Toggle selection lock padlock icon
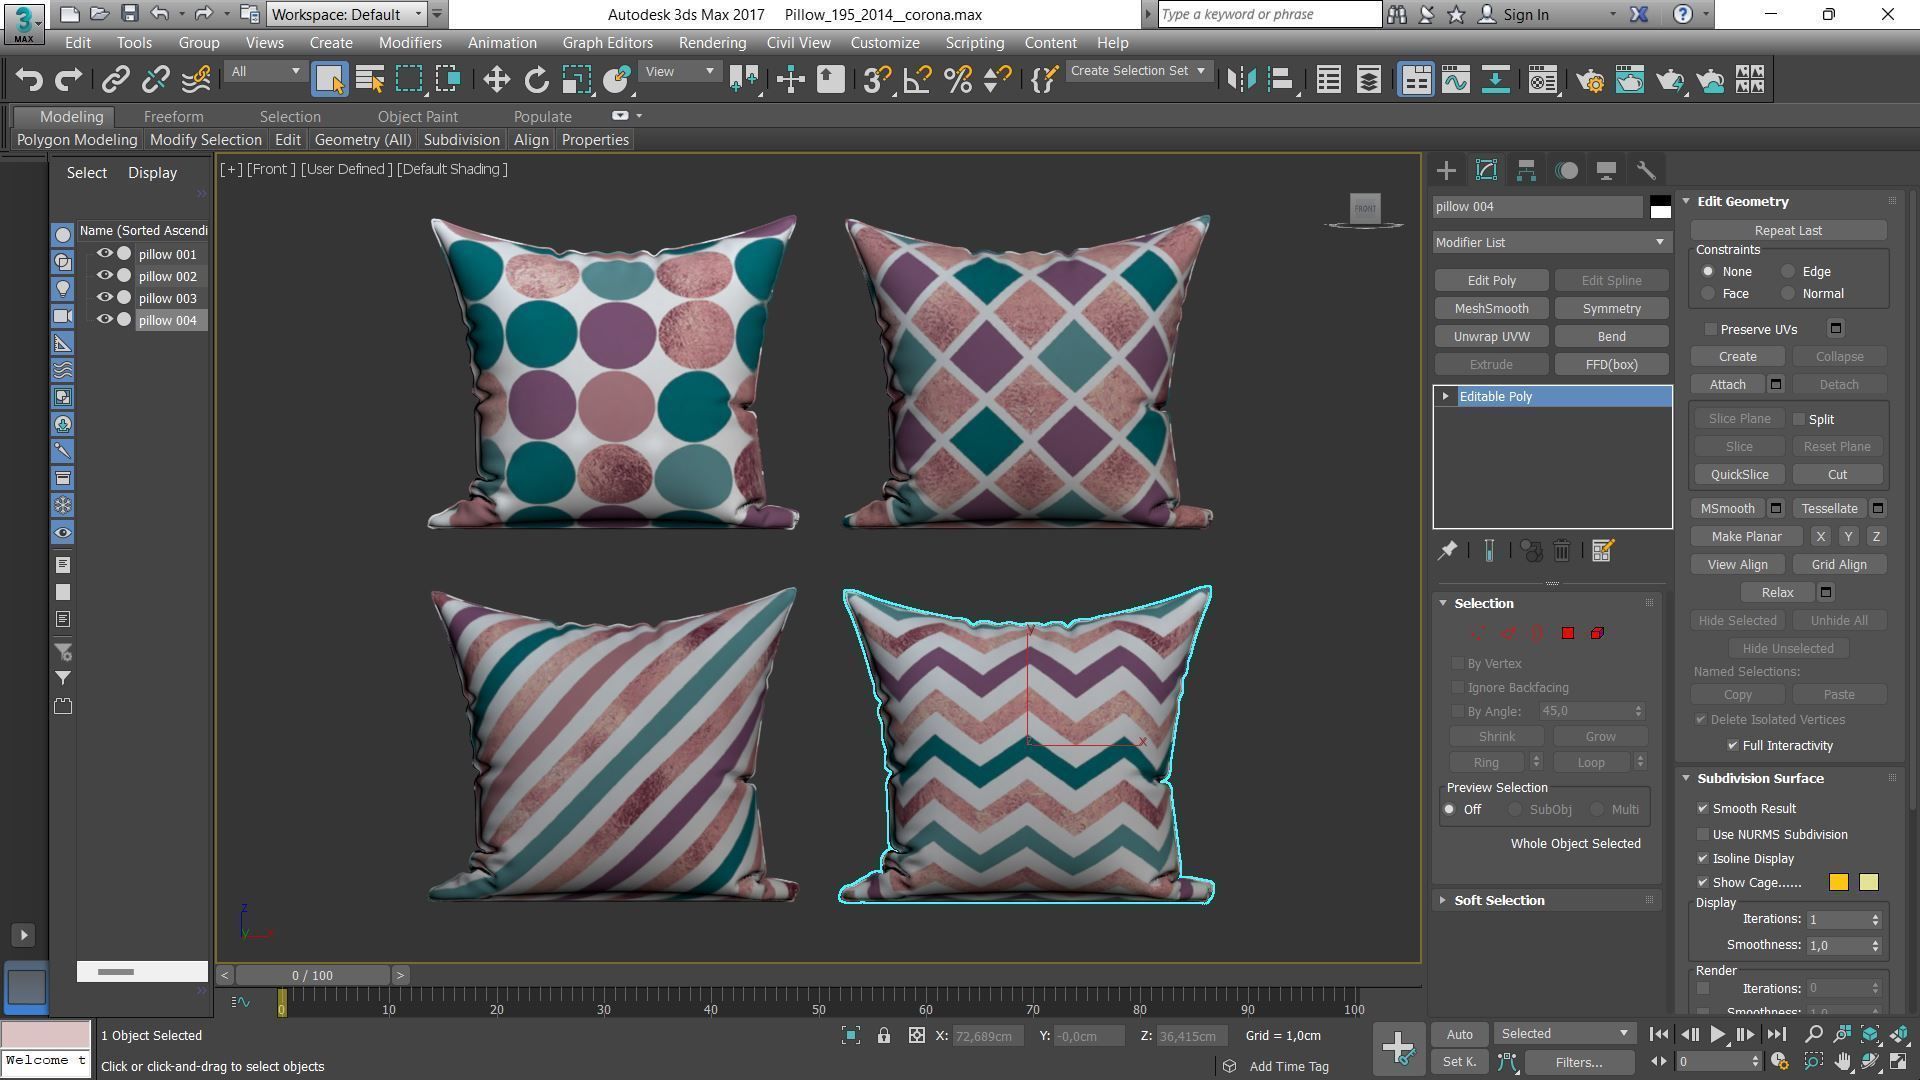The height and width of the screenshot is (1080, 1920). tap(884, 1036)
